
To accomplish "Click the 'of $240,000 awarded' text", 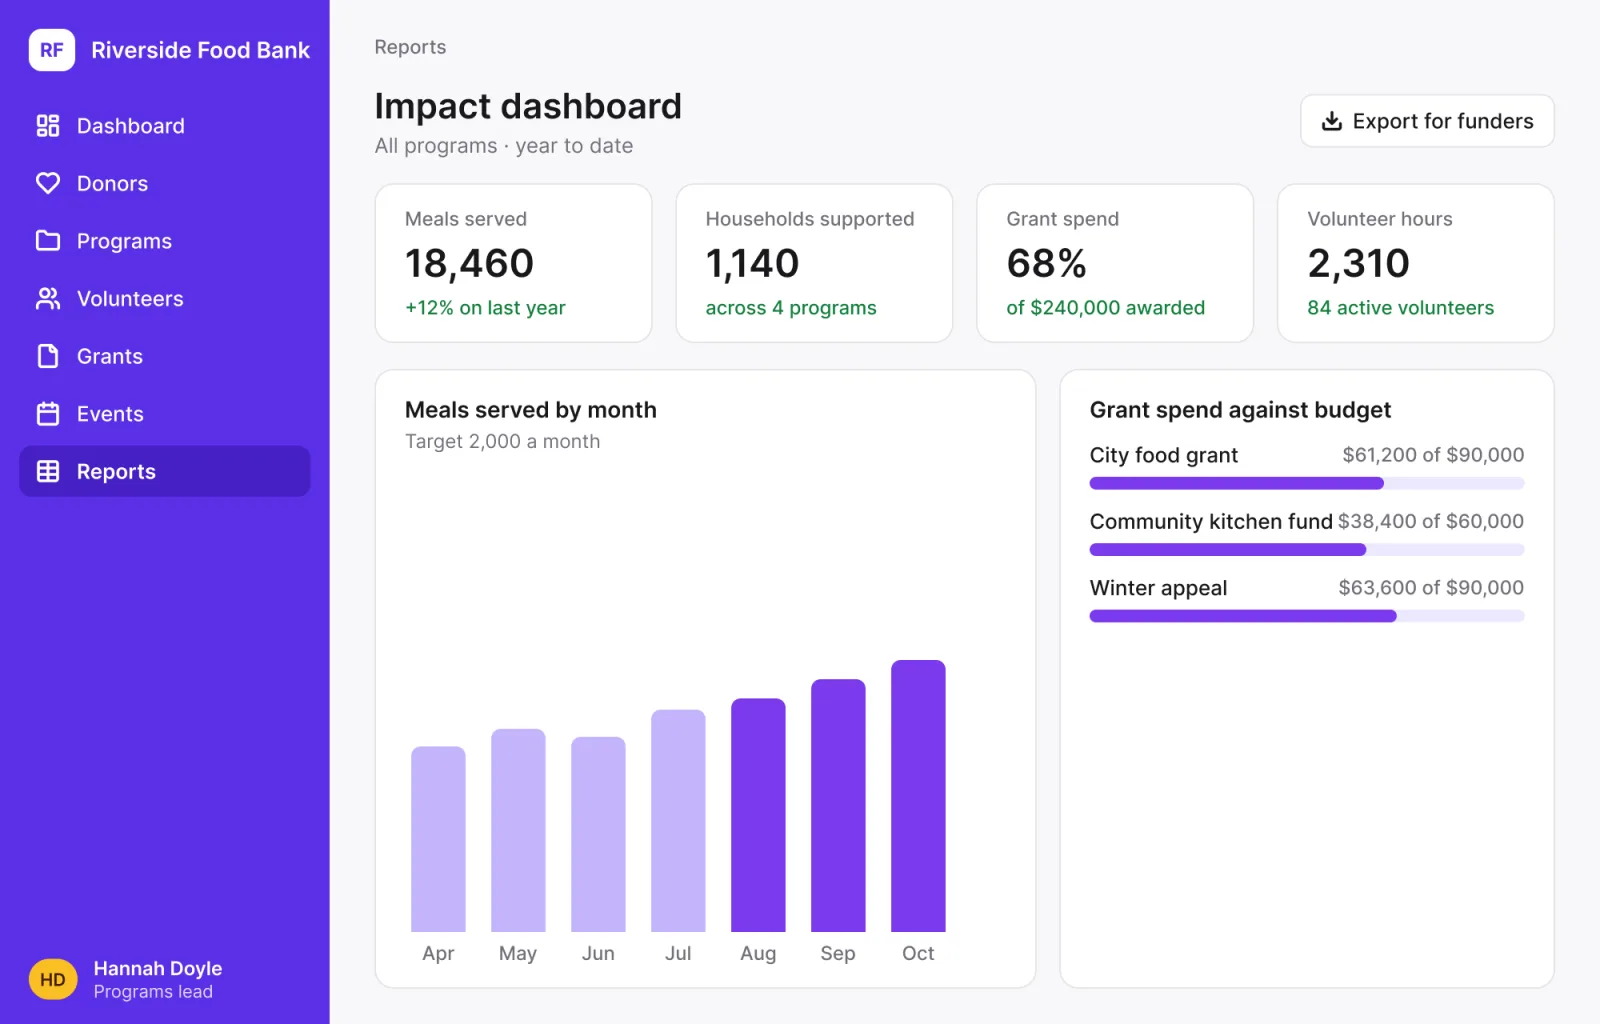I will pos(1106,308).
